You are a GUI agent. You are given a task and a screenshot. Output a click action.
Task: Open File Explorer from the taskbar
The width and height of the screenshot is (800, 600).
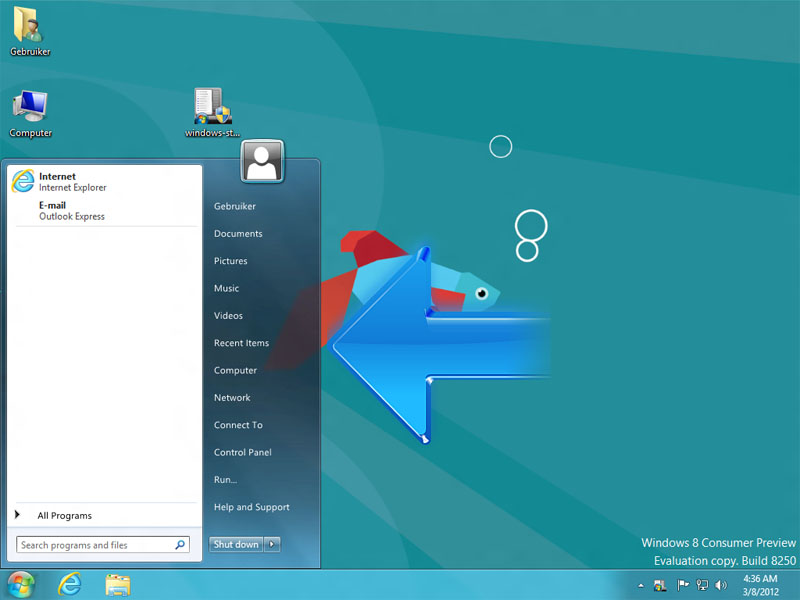118,585
